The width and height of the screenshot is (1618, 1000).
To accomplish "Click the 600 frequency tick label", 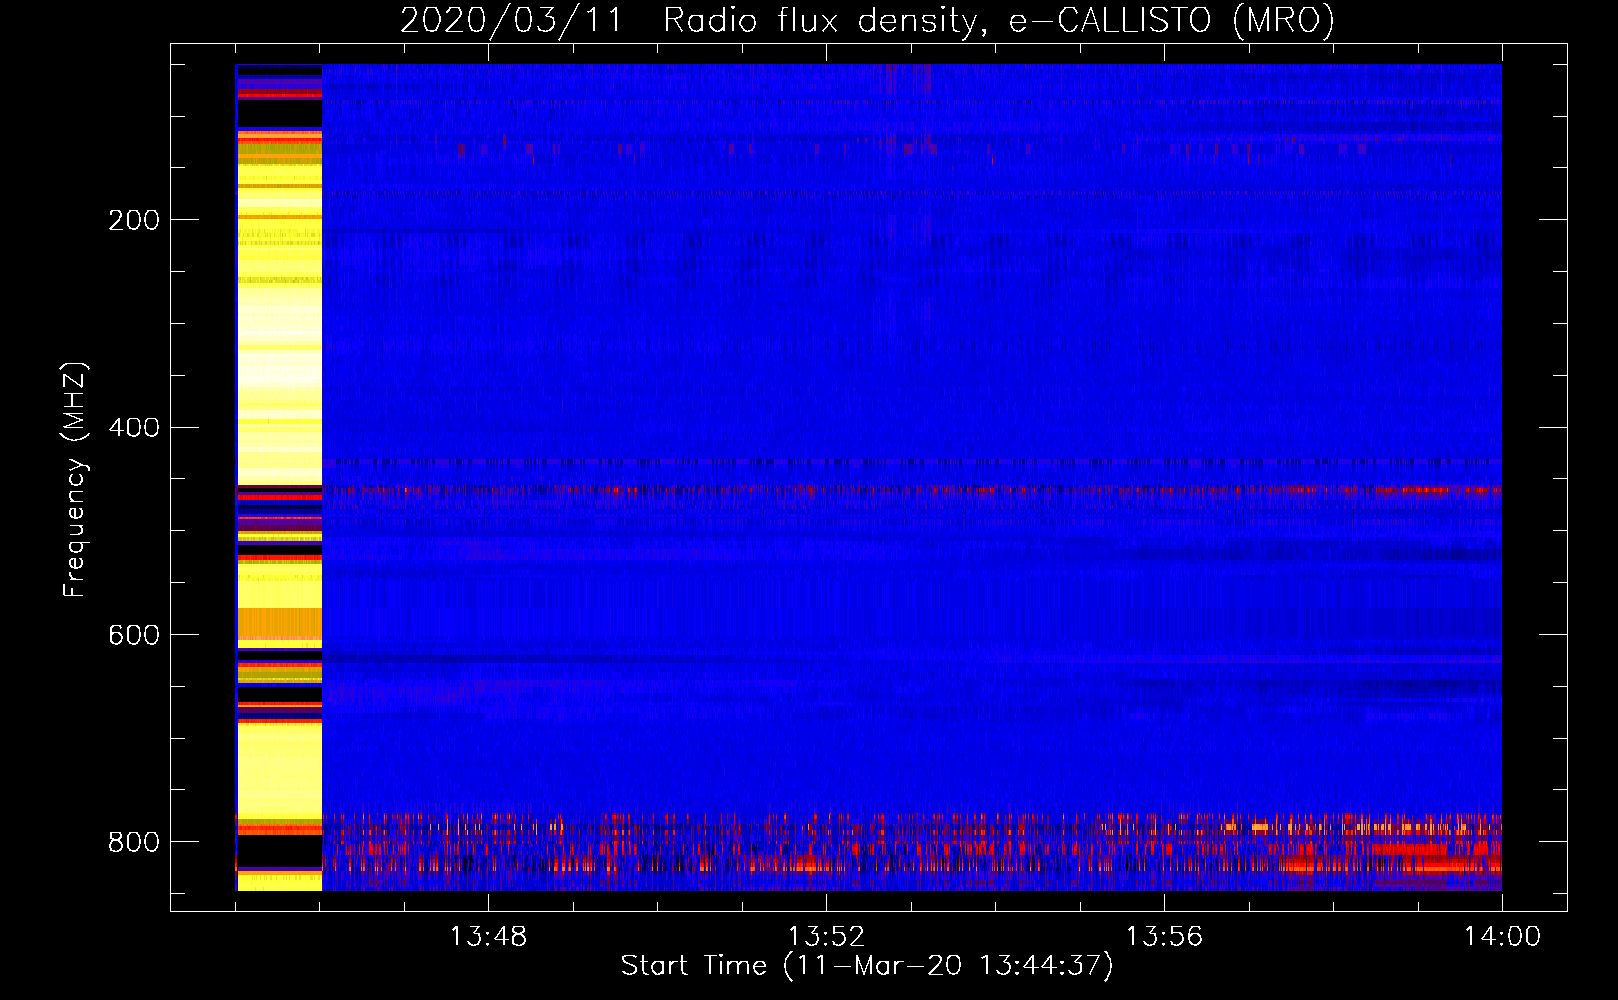I will coord(134,635).
